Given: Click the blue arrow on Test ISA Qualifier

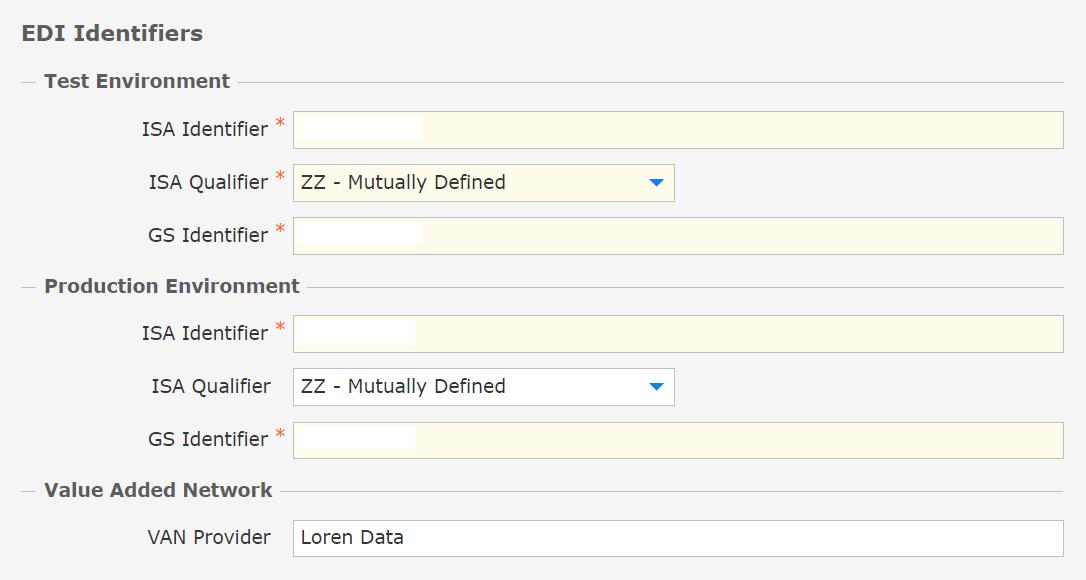Looking at the screenshot, I should [x=656, y=183].
